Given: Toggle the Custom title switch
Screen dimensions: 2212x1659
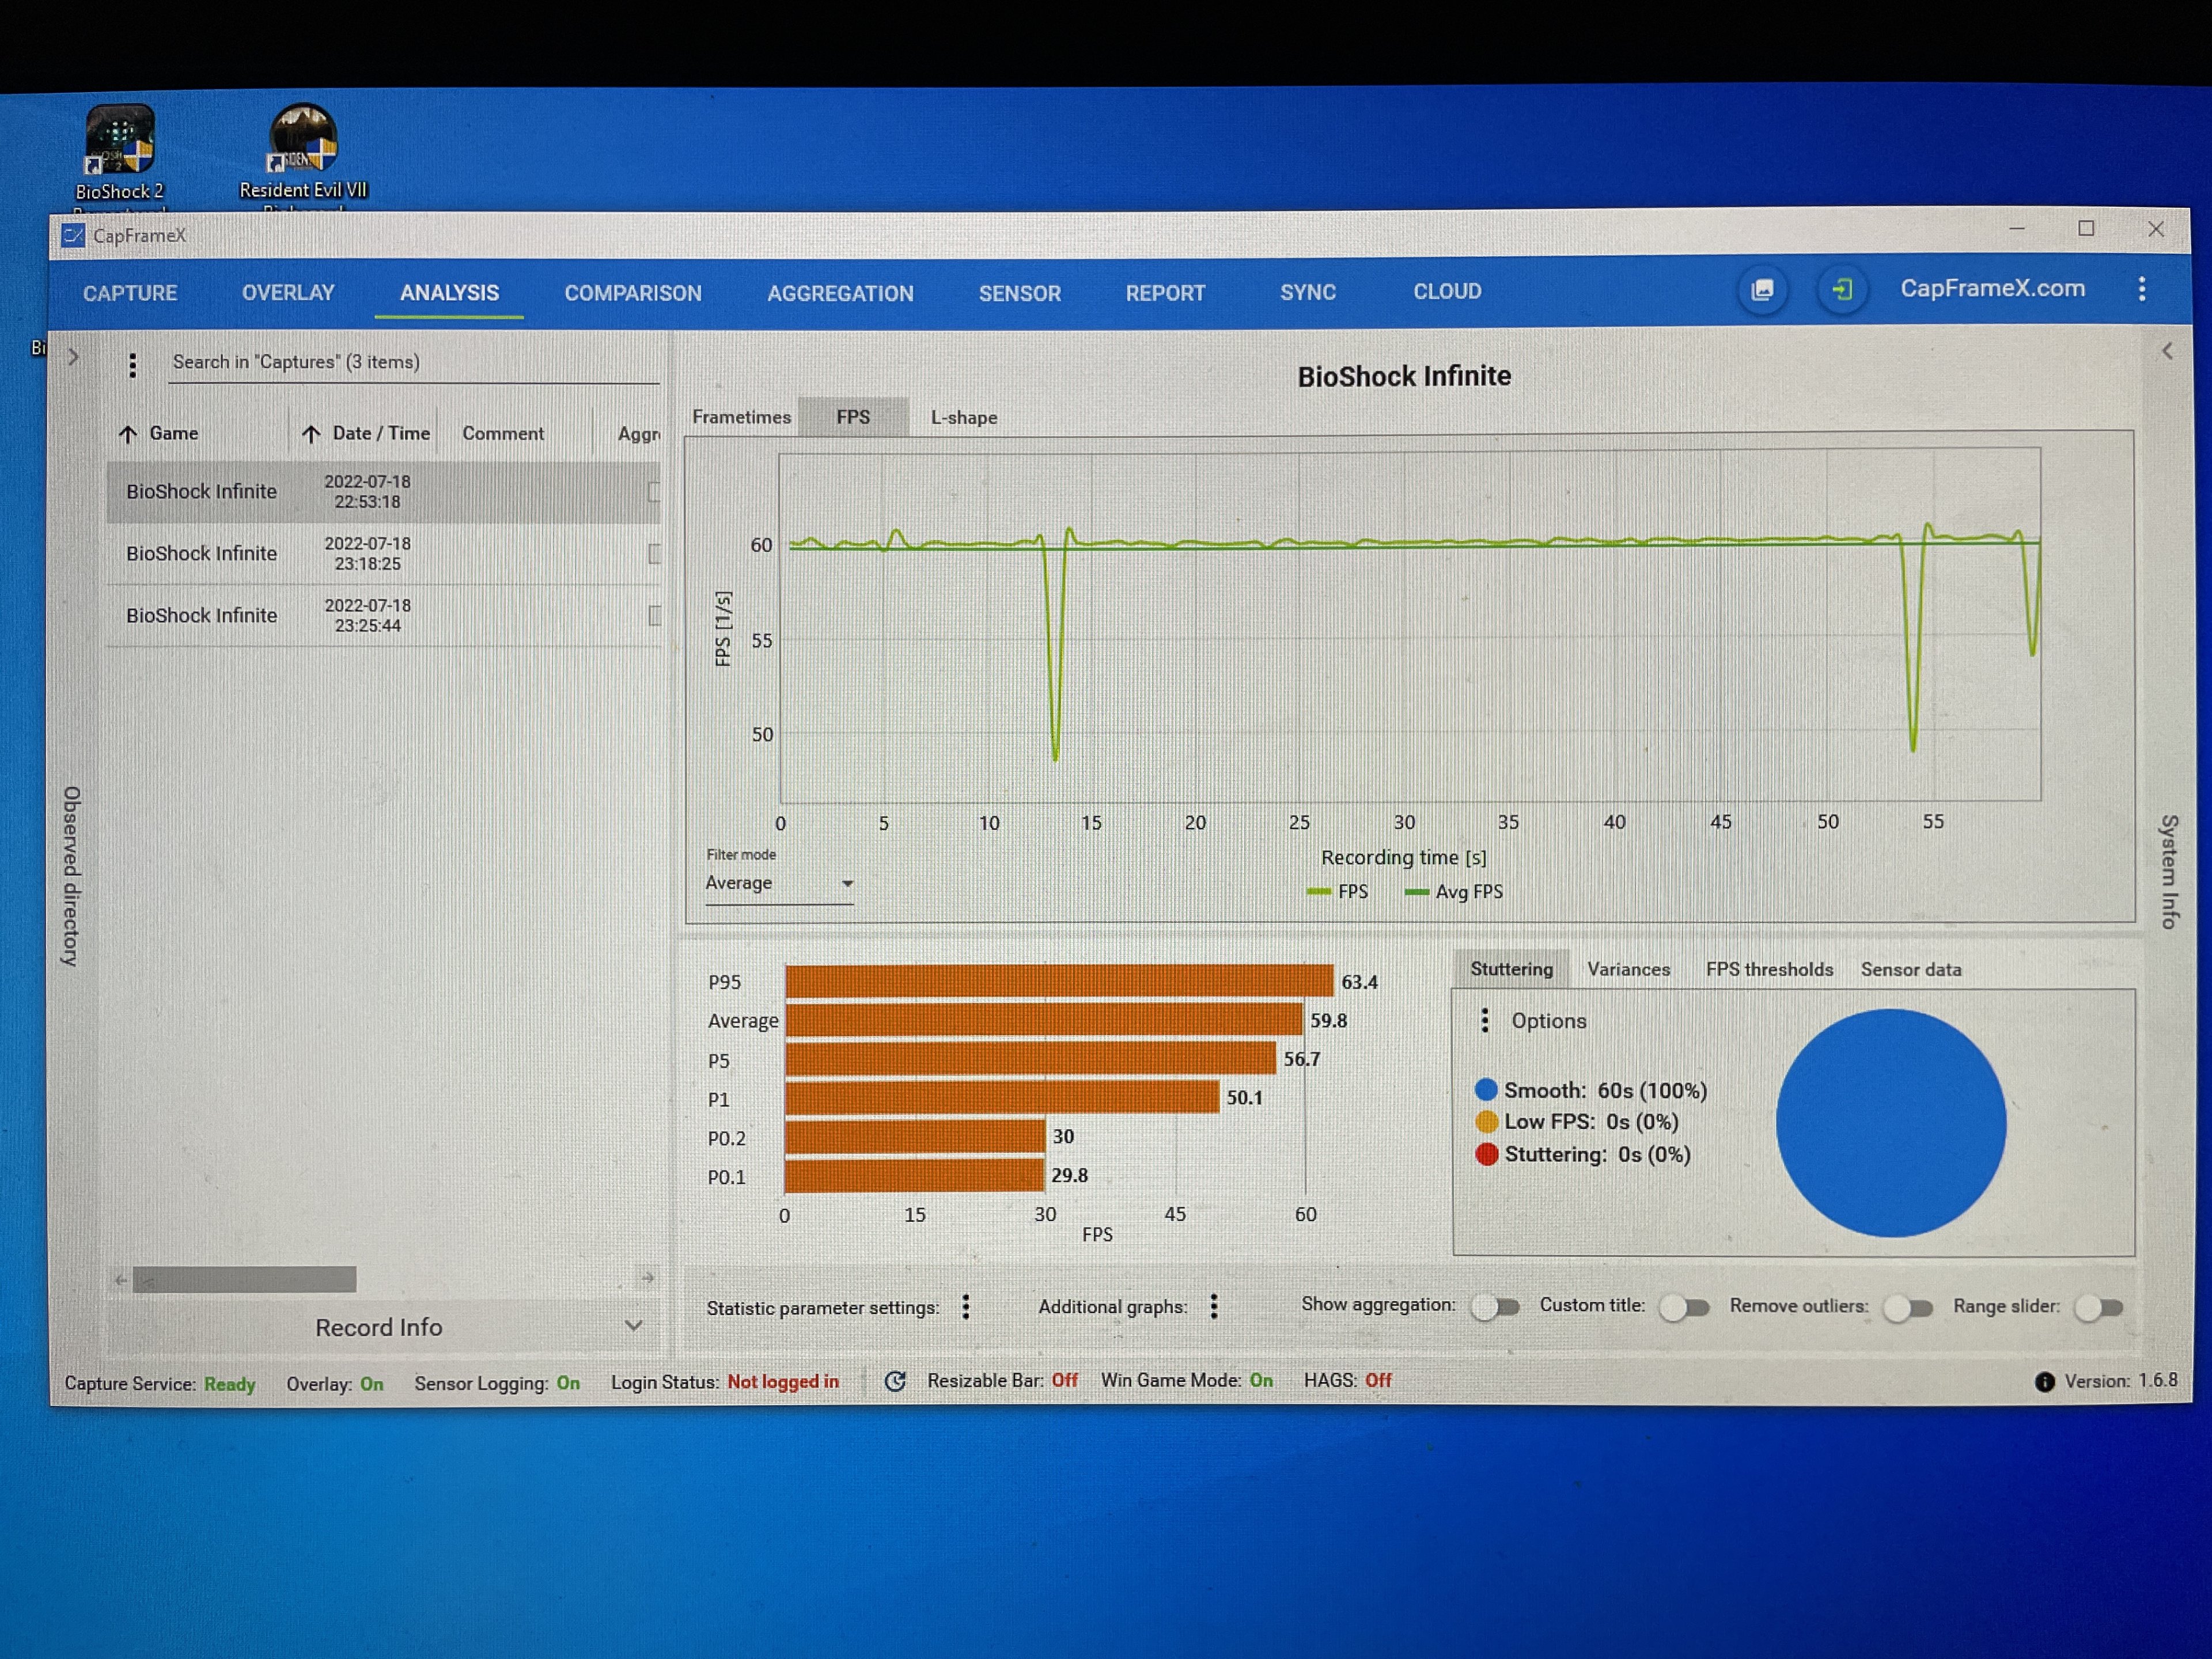Looking at the screenshot, I should coord(1684,1307).
